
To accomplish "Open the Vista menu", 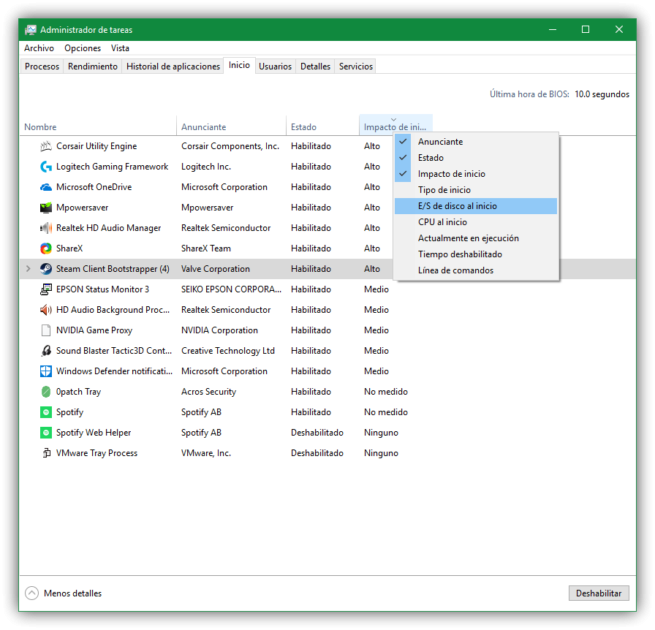I will click(x=120, y=48).
